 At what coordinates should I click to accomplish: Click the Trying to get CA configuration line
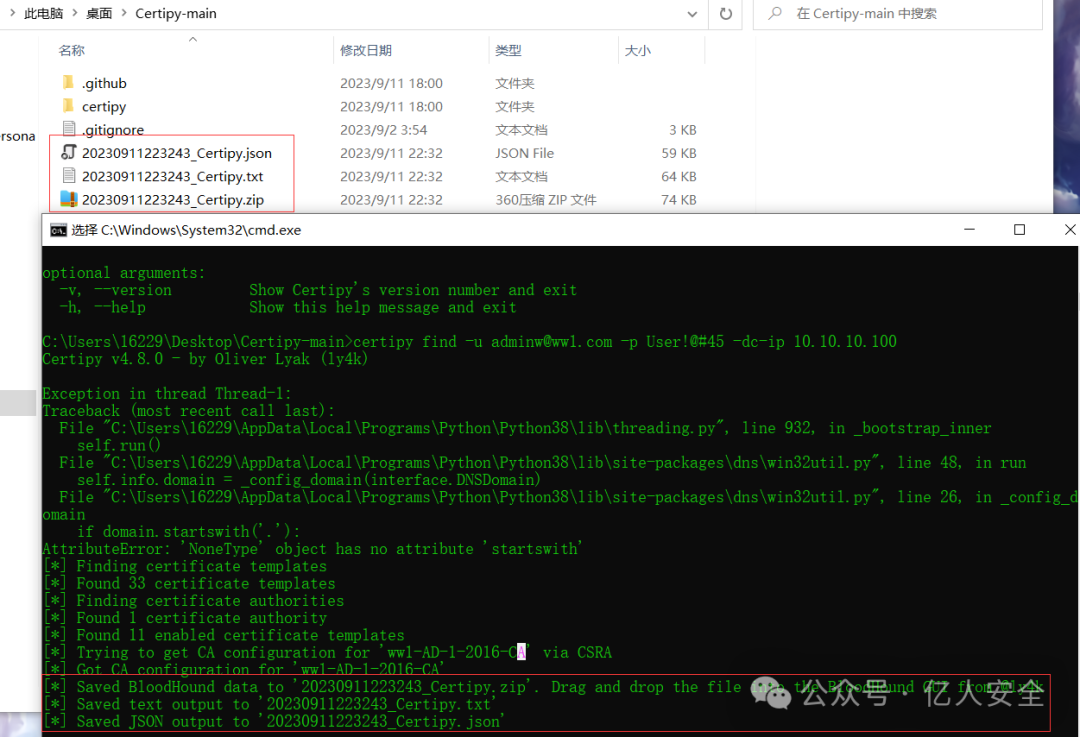(327, 652)
